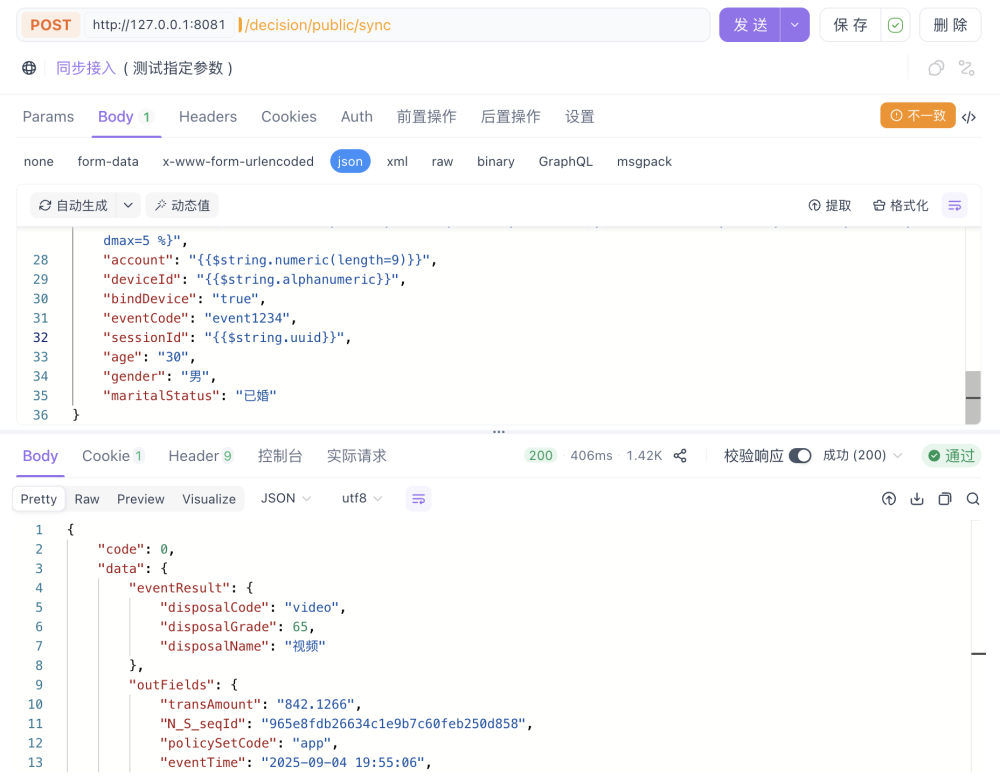The image size is (1000, 782).
Task: Open the 后置操作 post-processors tab
Action: click(510, 117)
